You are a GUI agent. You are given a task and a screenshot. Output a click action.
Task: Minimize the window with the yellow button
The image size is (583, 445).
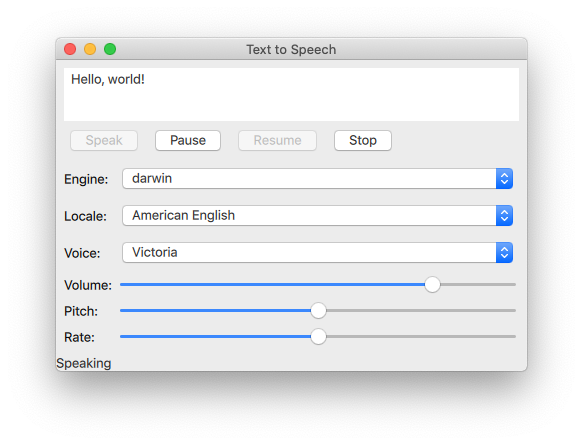click(90, 49)
